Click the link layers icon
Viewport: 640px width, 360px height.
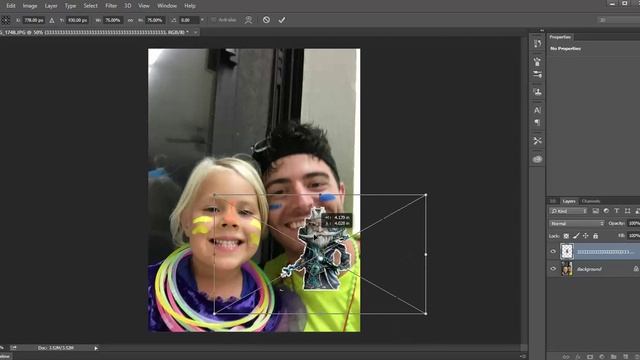(566, 357)
